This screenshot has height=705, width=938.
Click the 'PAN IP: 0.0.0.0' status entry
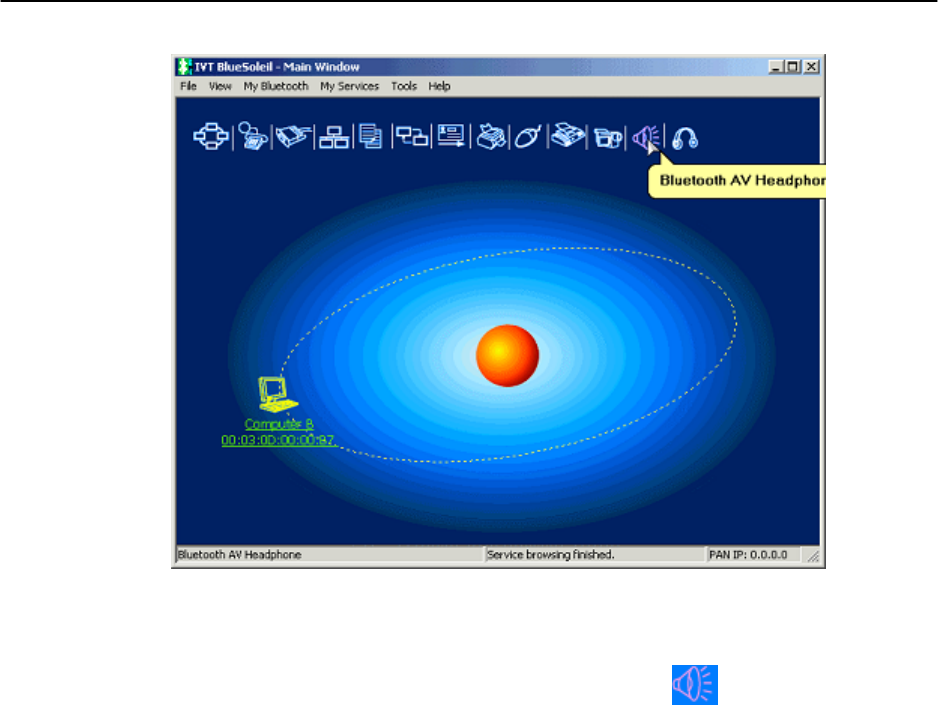tap(748, 554)
